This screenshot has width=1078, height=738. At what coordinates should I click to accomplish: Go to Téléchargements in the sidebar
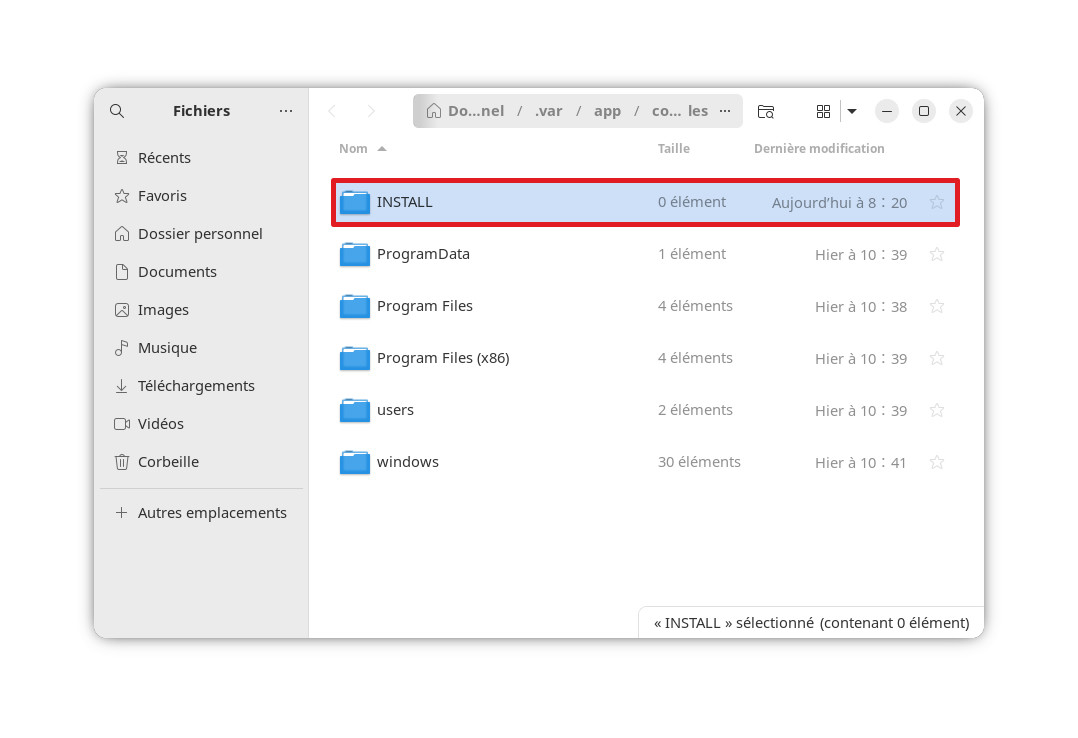tap(196, 386)
